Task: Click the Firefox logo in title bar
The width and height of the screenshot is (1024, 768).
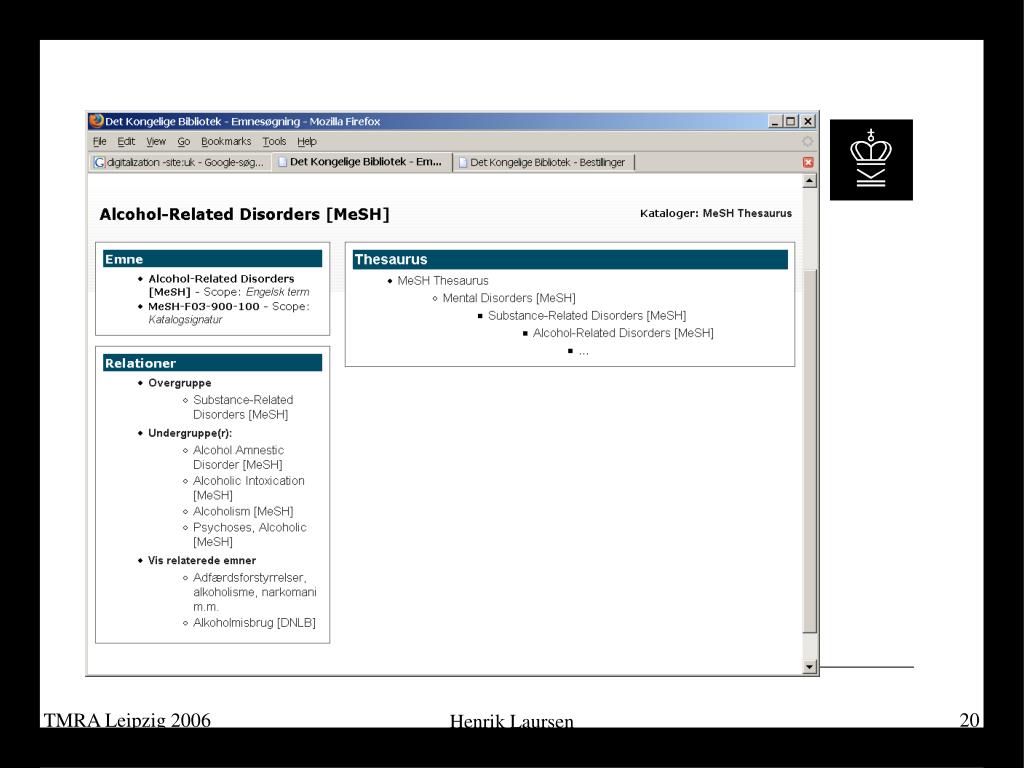Action: tap(97, 121)
